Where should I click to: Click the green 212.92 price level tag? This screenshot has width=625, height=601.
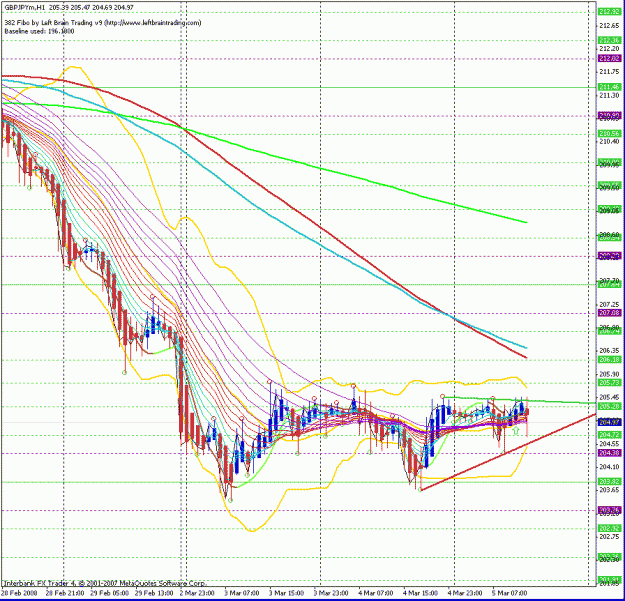(610, 12)
